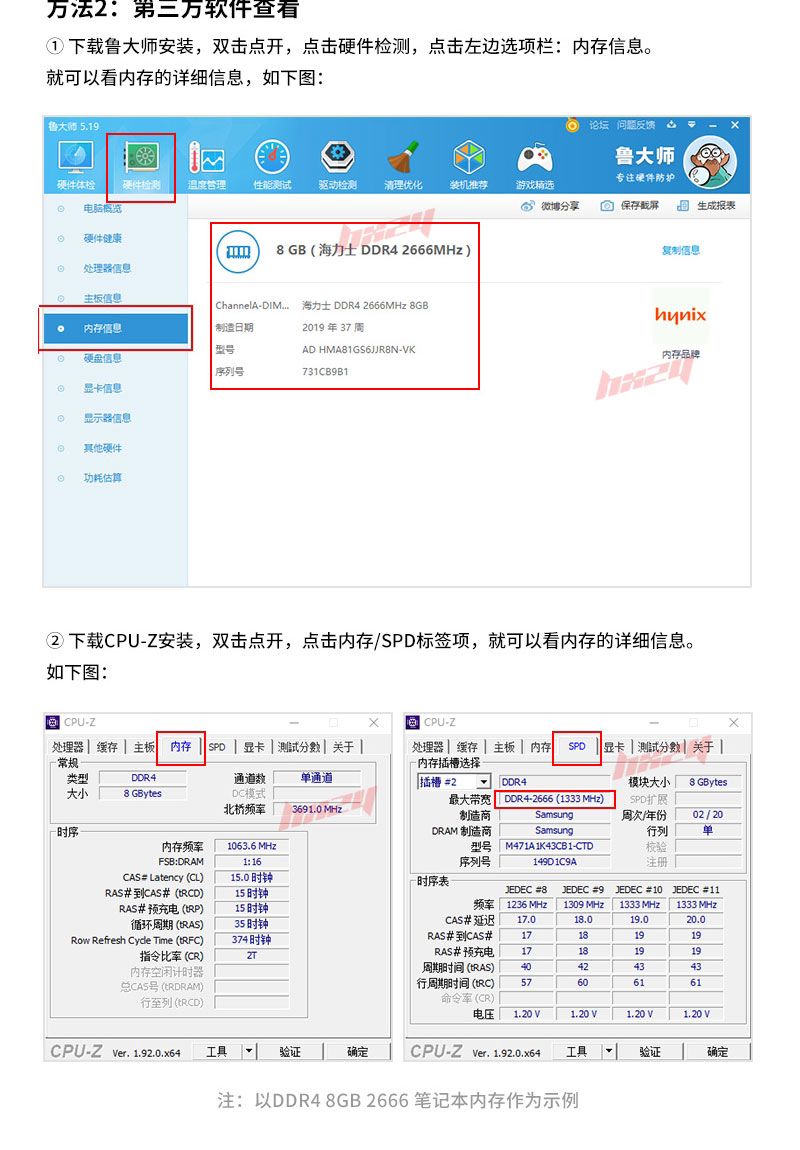Viewport: 800px width, 1150px height.
Task: Open Lu Master title bar dropdown menu arrow
Action: (691, 125)
